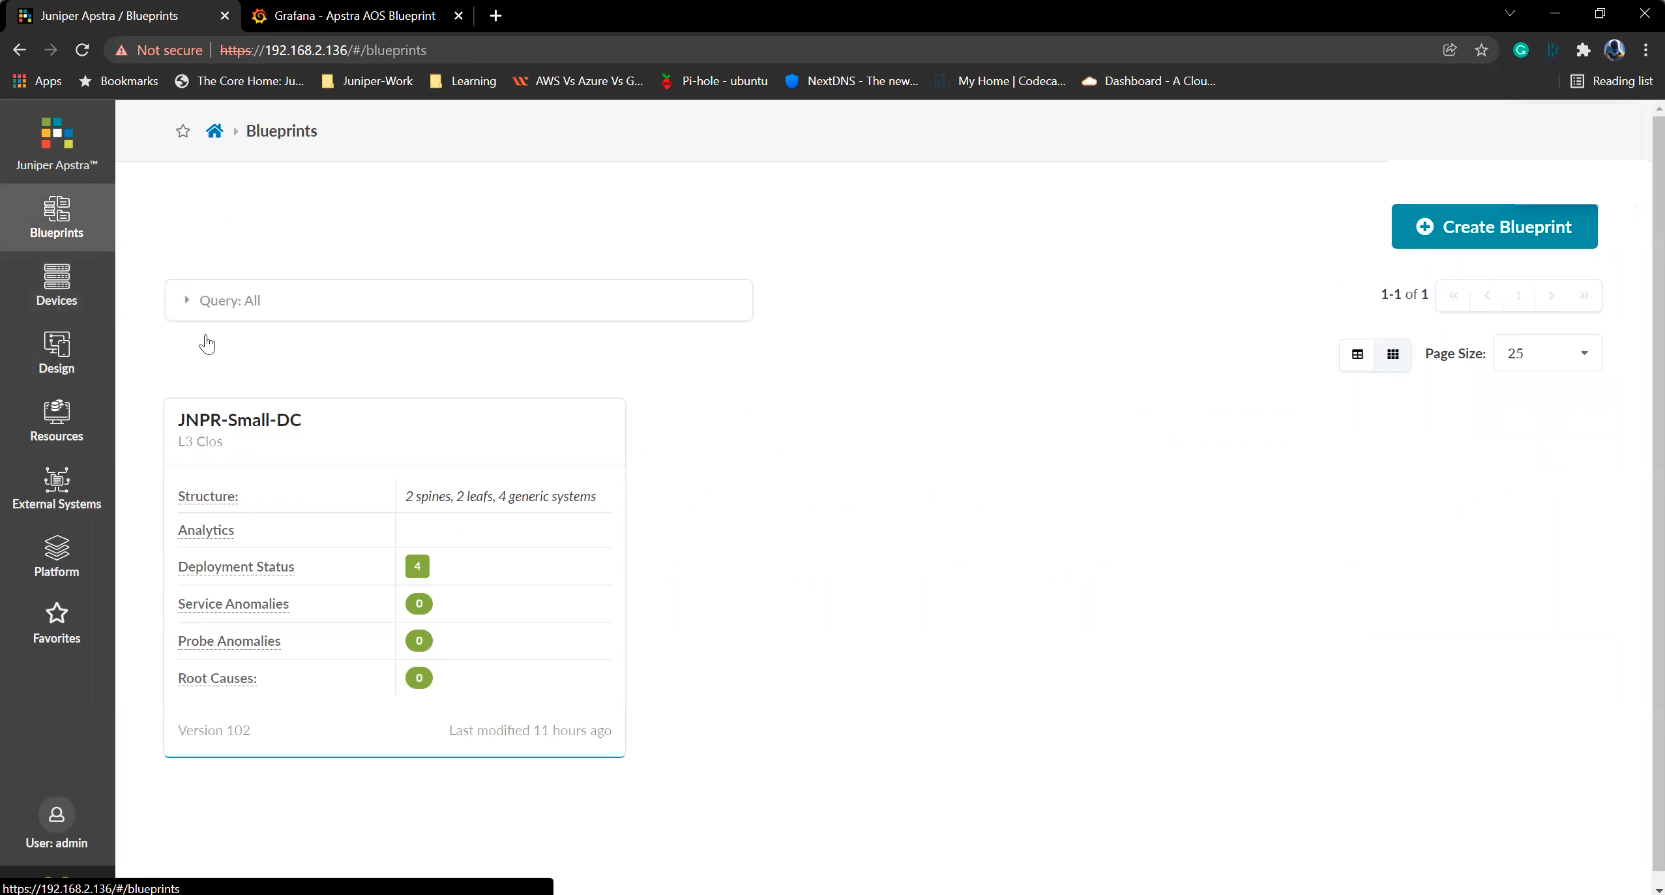
Task: Open the Blueprints sidebar section
Action: [x=57, y=217]
